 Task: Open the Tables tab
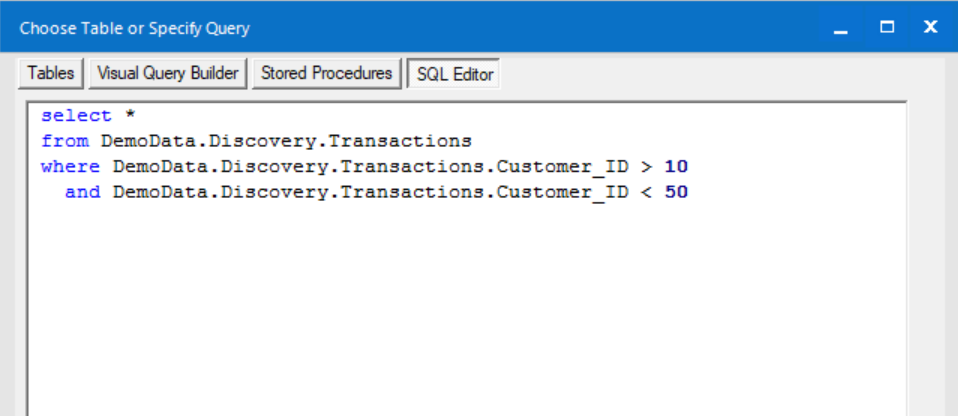[x=51, y=74]
